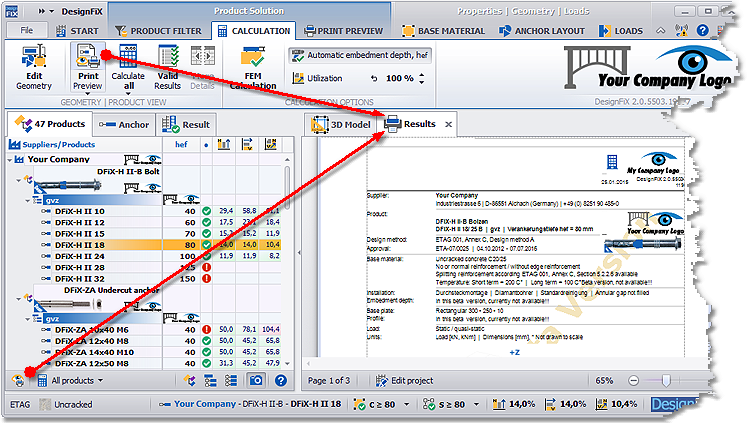The image size is (747, 425).
Task: Start FEM Calculation
Action: point(253,67)
